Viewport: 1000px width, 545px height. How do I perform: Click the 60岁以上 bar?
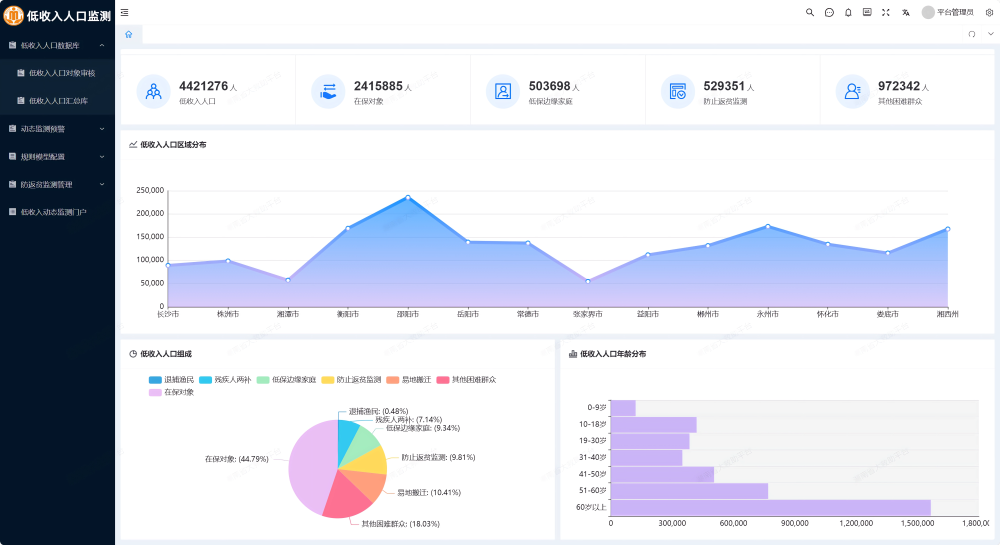(770, 507)
